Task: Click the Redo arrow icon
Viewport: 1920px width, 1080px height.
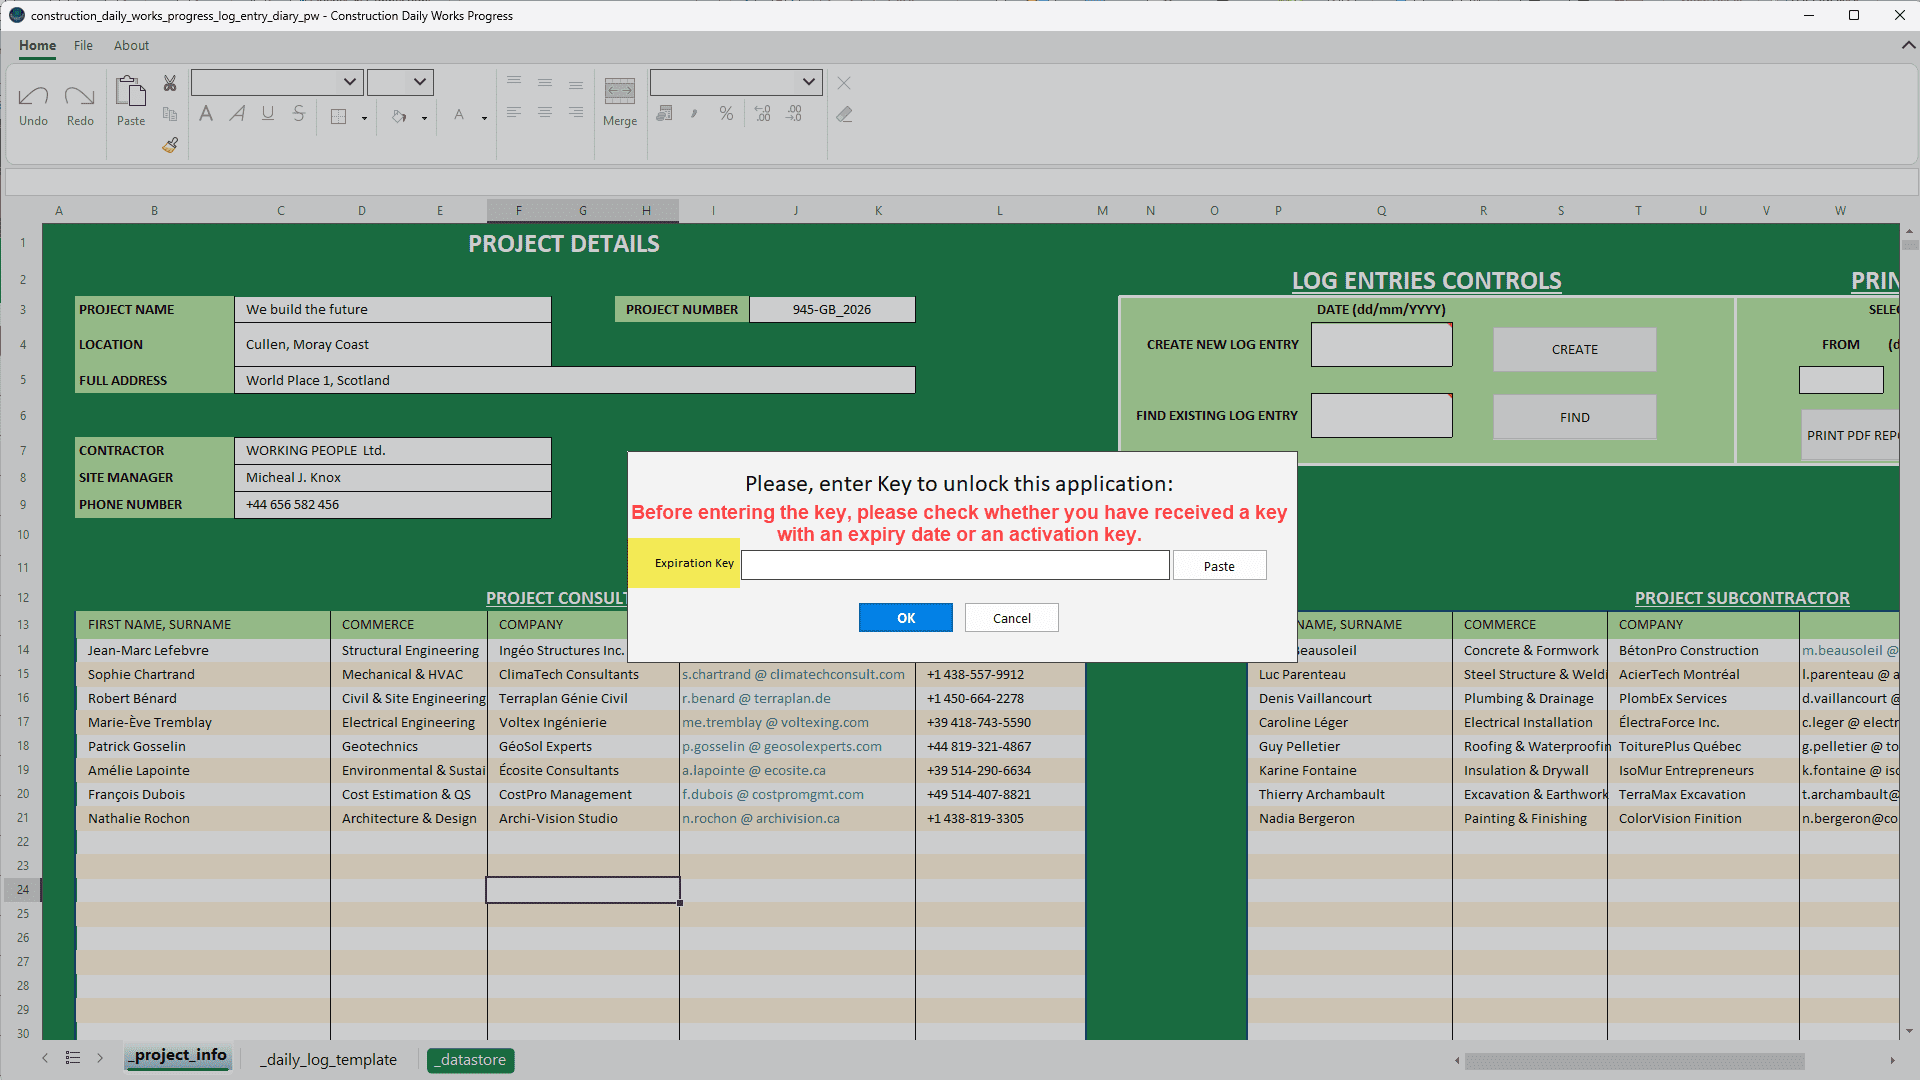Action: [80, 97]
